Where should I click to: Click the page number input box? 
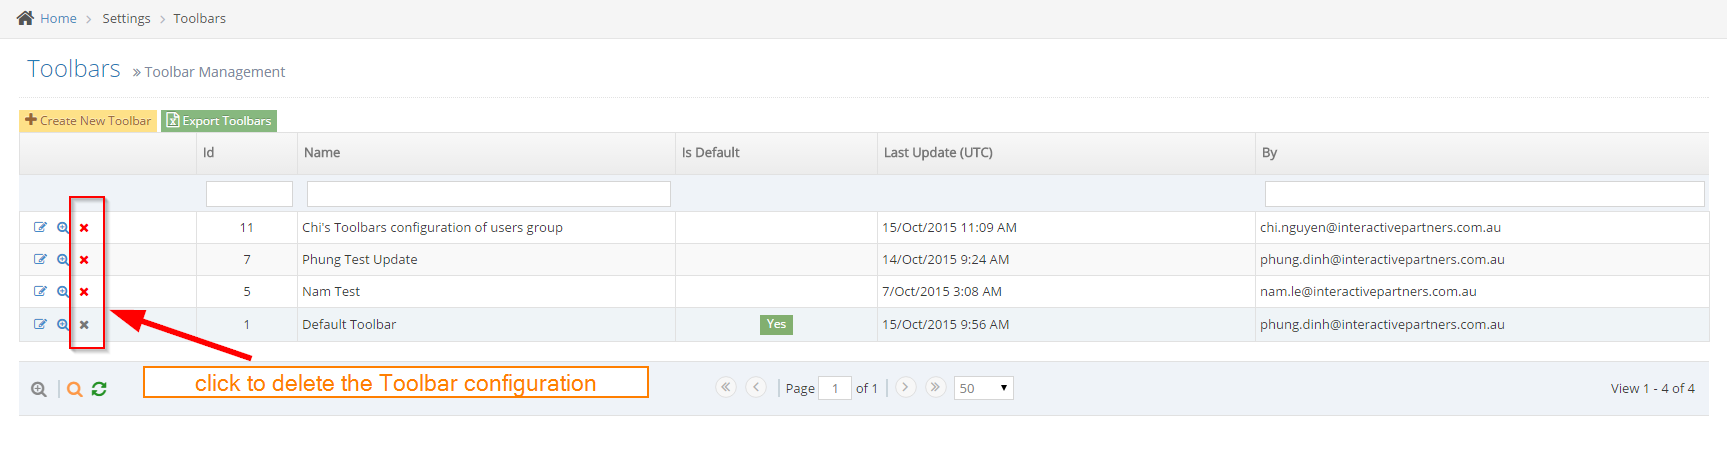tap(834, 388)
